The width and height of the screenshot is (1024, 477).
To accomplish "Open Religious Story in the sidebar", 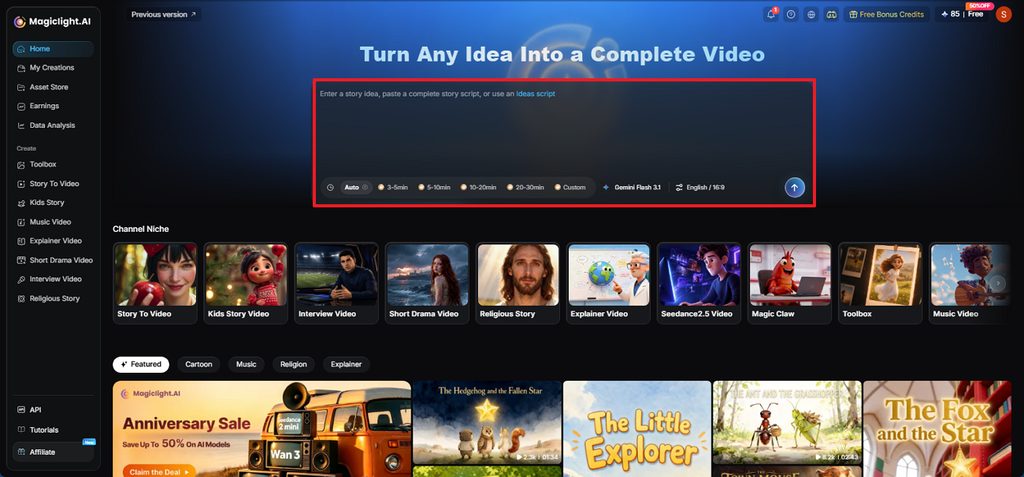I will click(x=53, y=299).
